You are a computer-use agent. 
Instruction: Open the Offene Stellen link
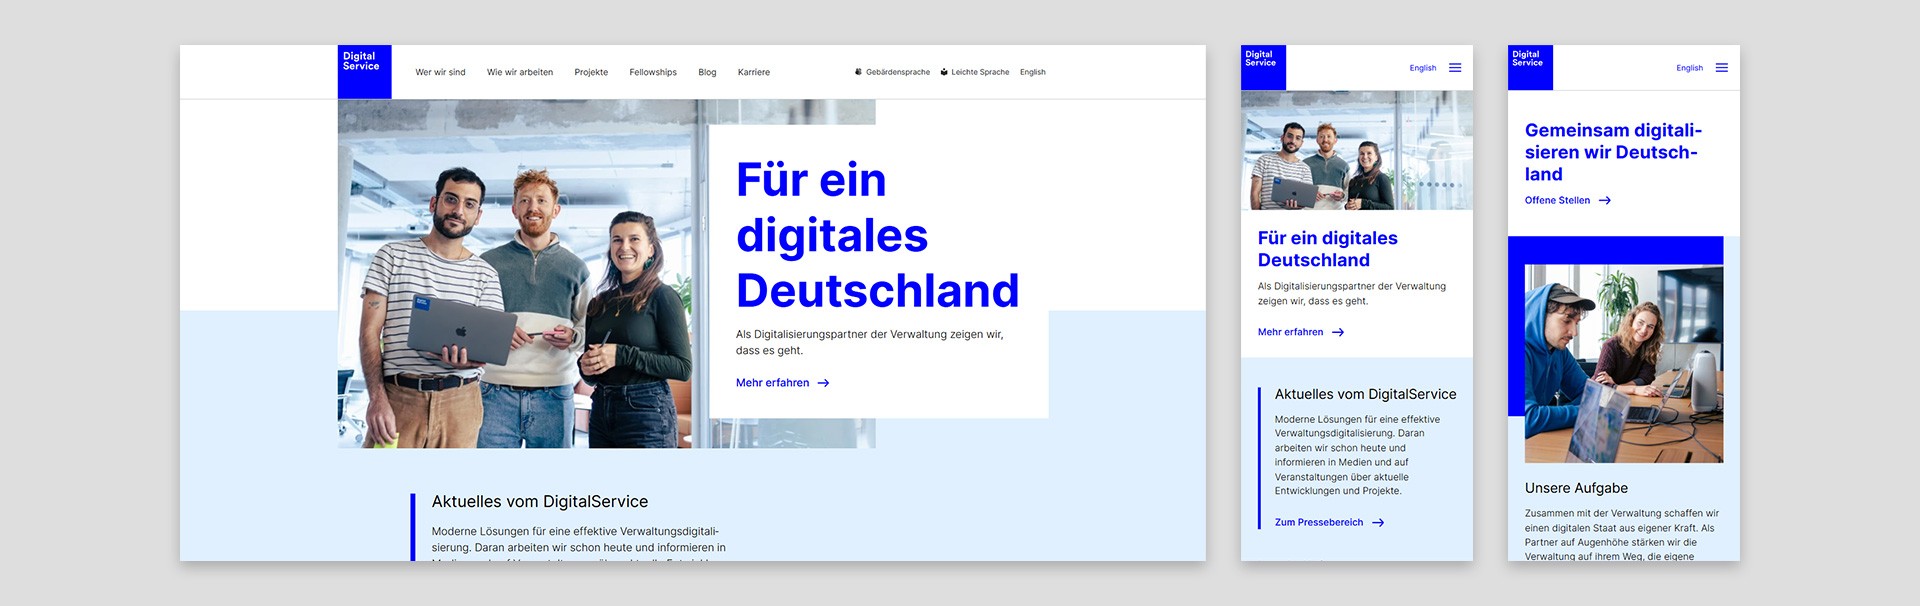pos(1557,200)
